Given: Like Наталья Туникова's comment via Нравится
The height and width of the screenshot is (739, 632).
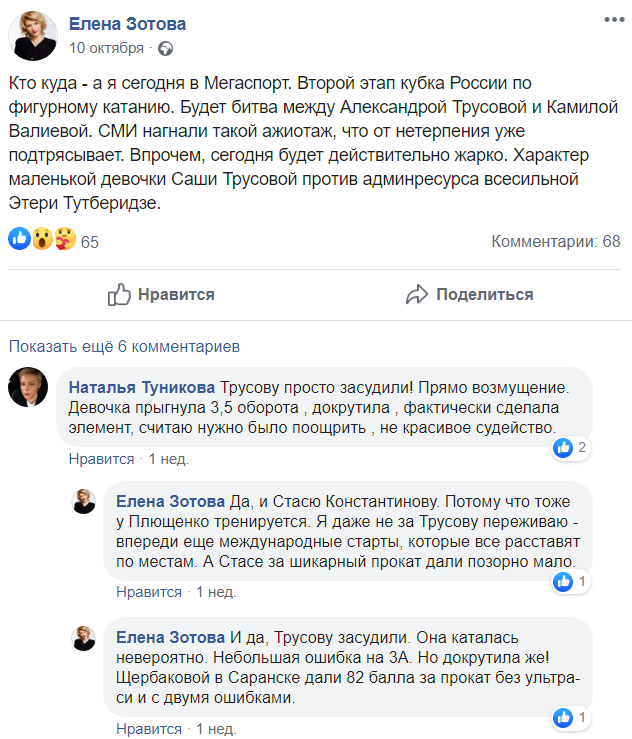Looking at the screenshot, I should pos(101,459).
